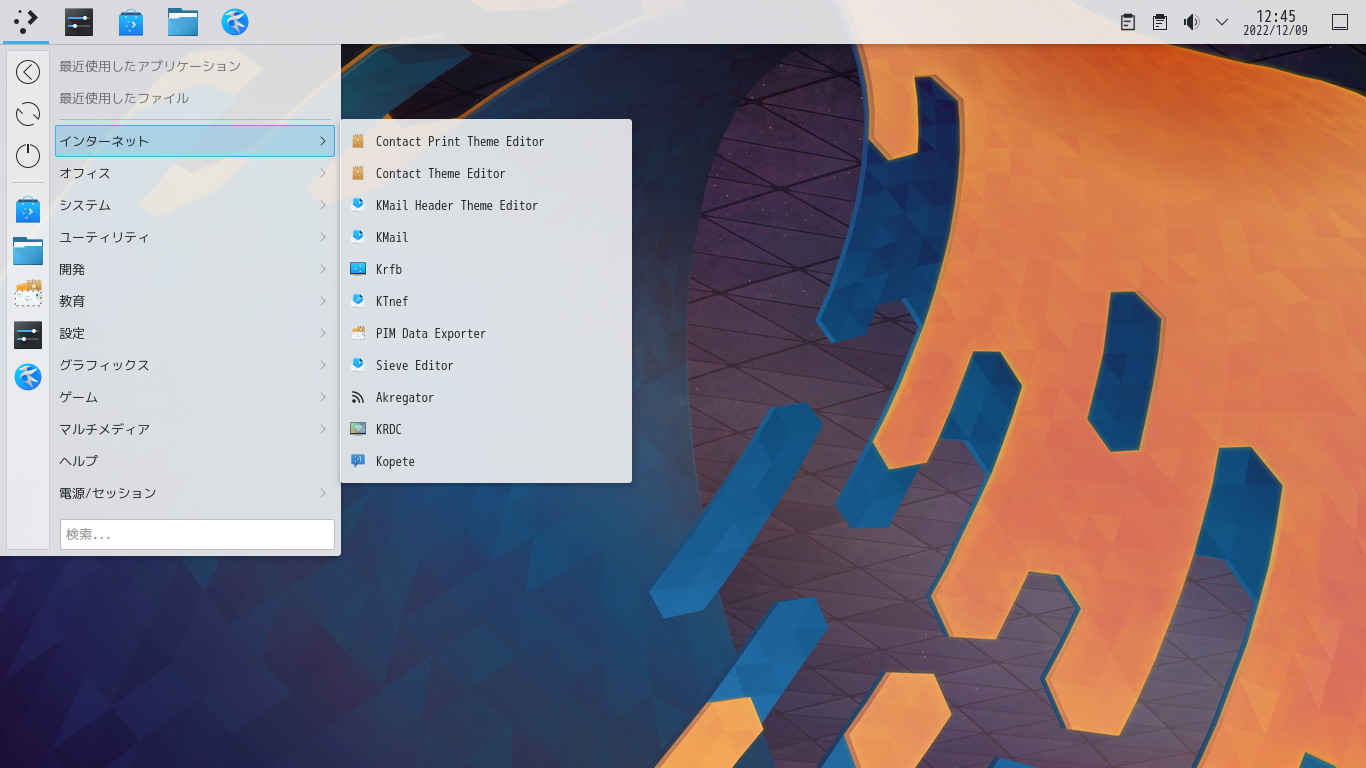Click the Krfb icon in the submenu
The height and width of the screenshot is (768, 1366).
358,269
